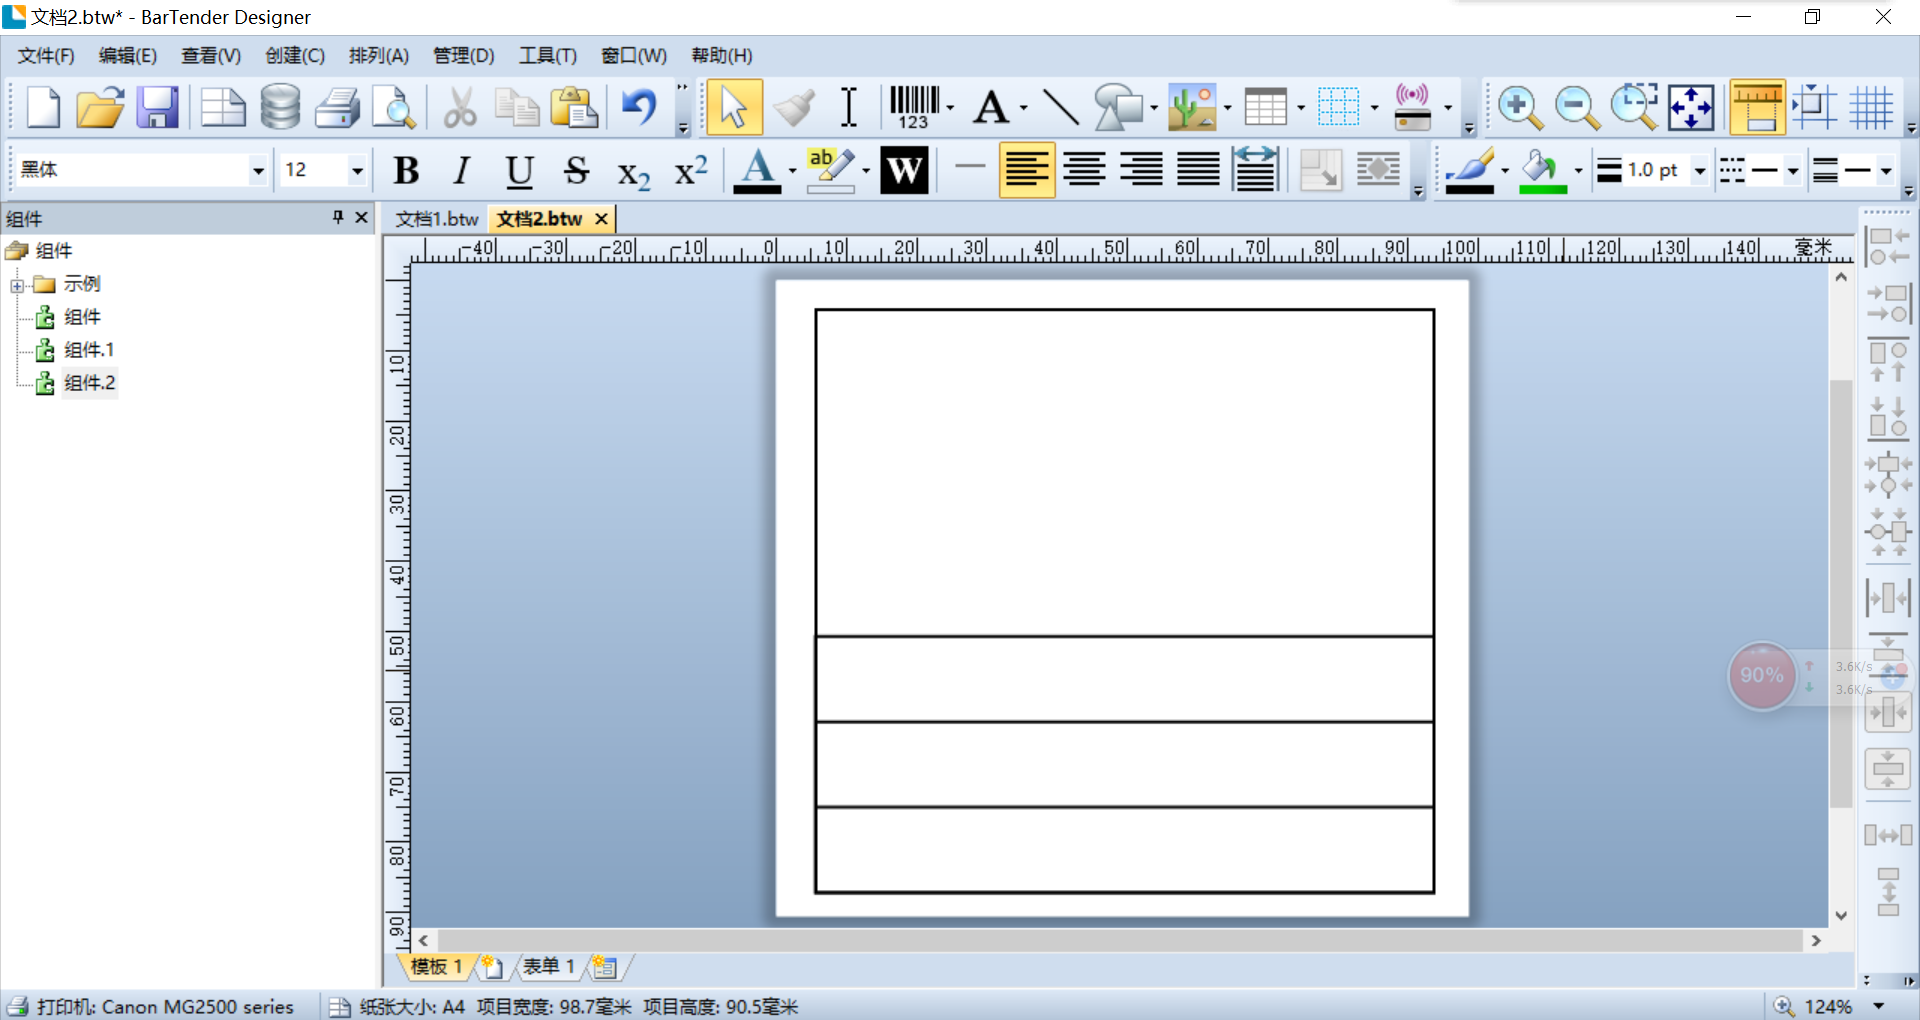Click the zoom in magnifier icon
This screenshot has width=1920, height=1020.
pyautogui.click(x=1520, y=107)
